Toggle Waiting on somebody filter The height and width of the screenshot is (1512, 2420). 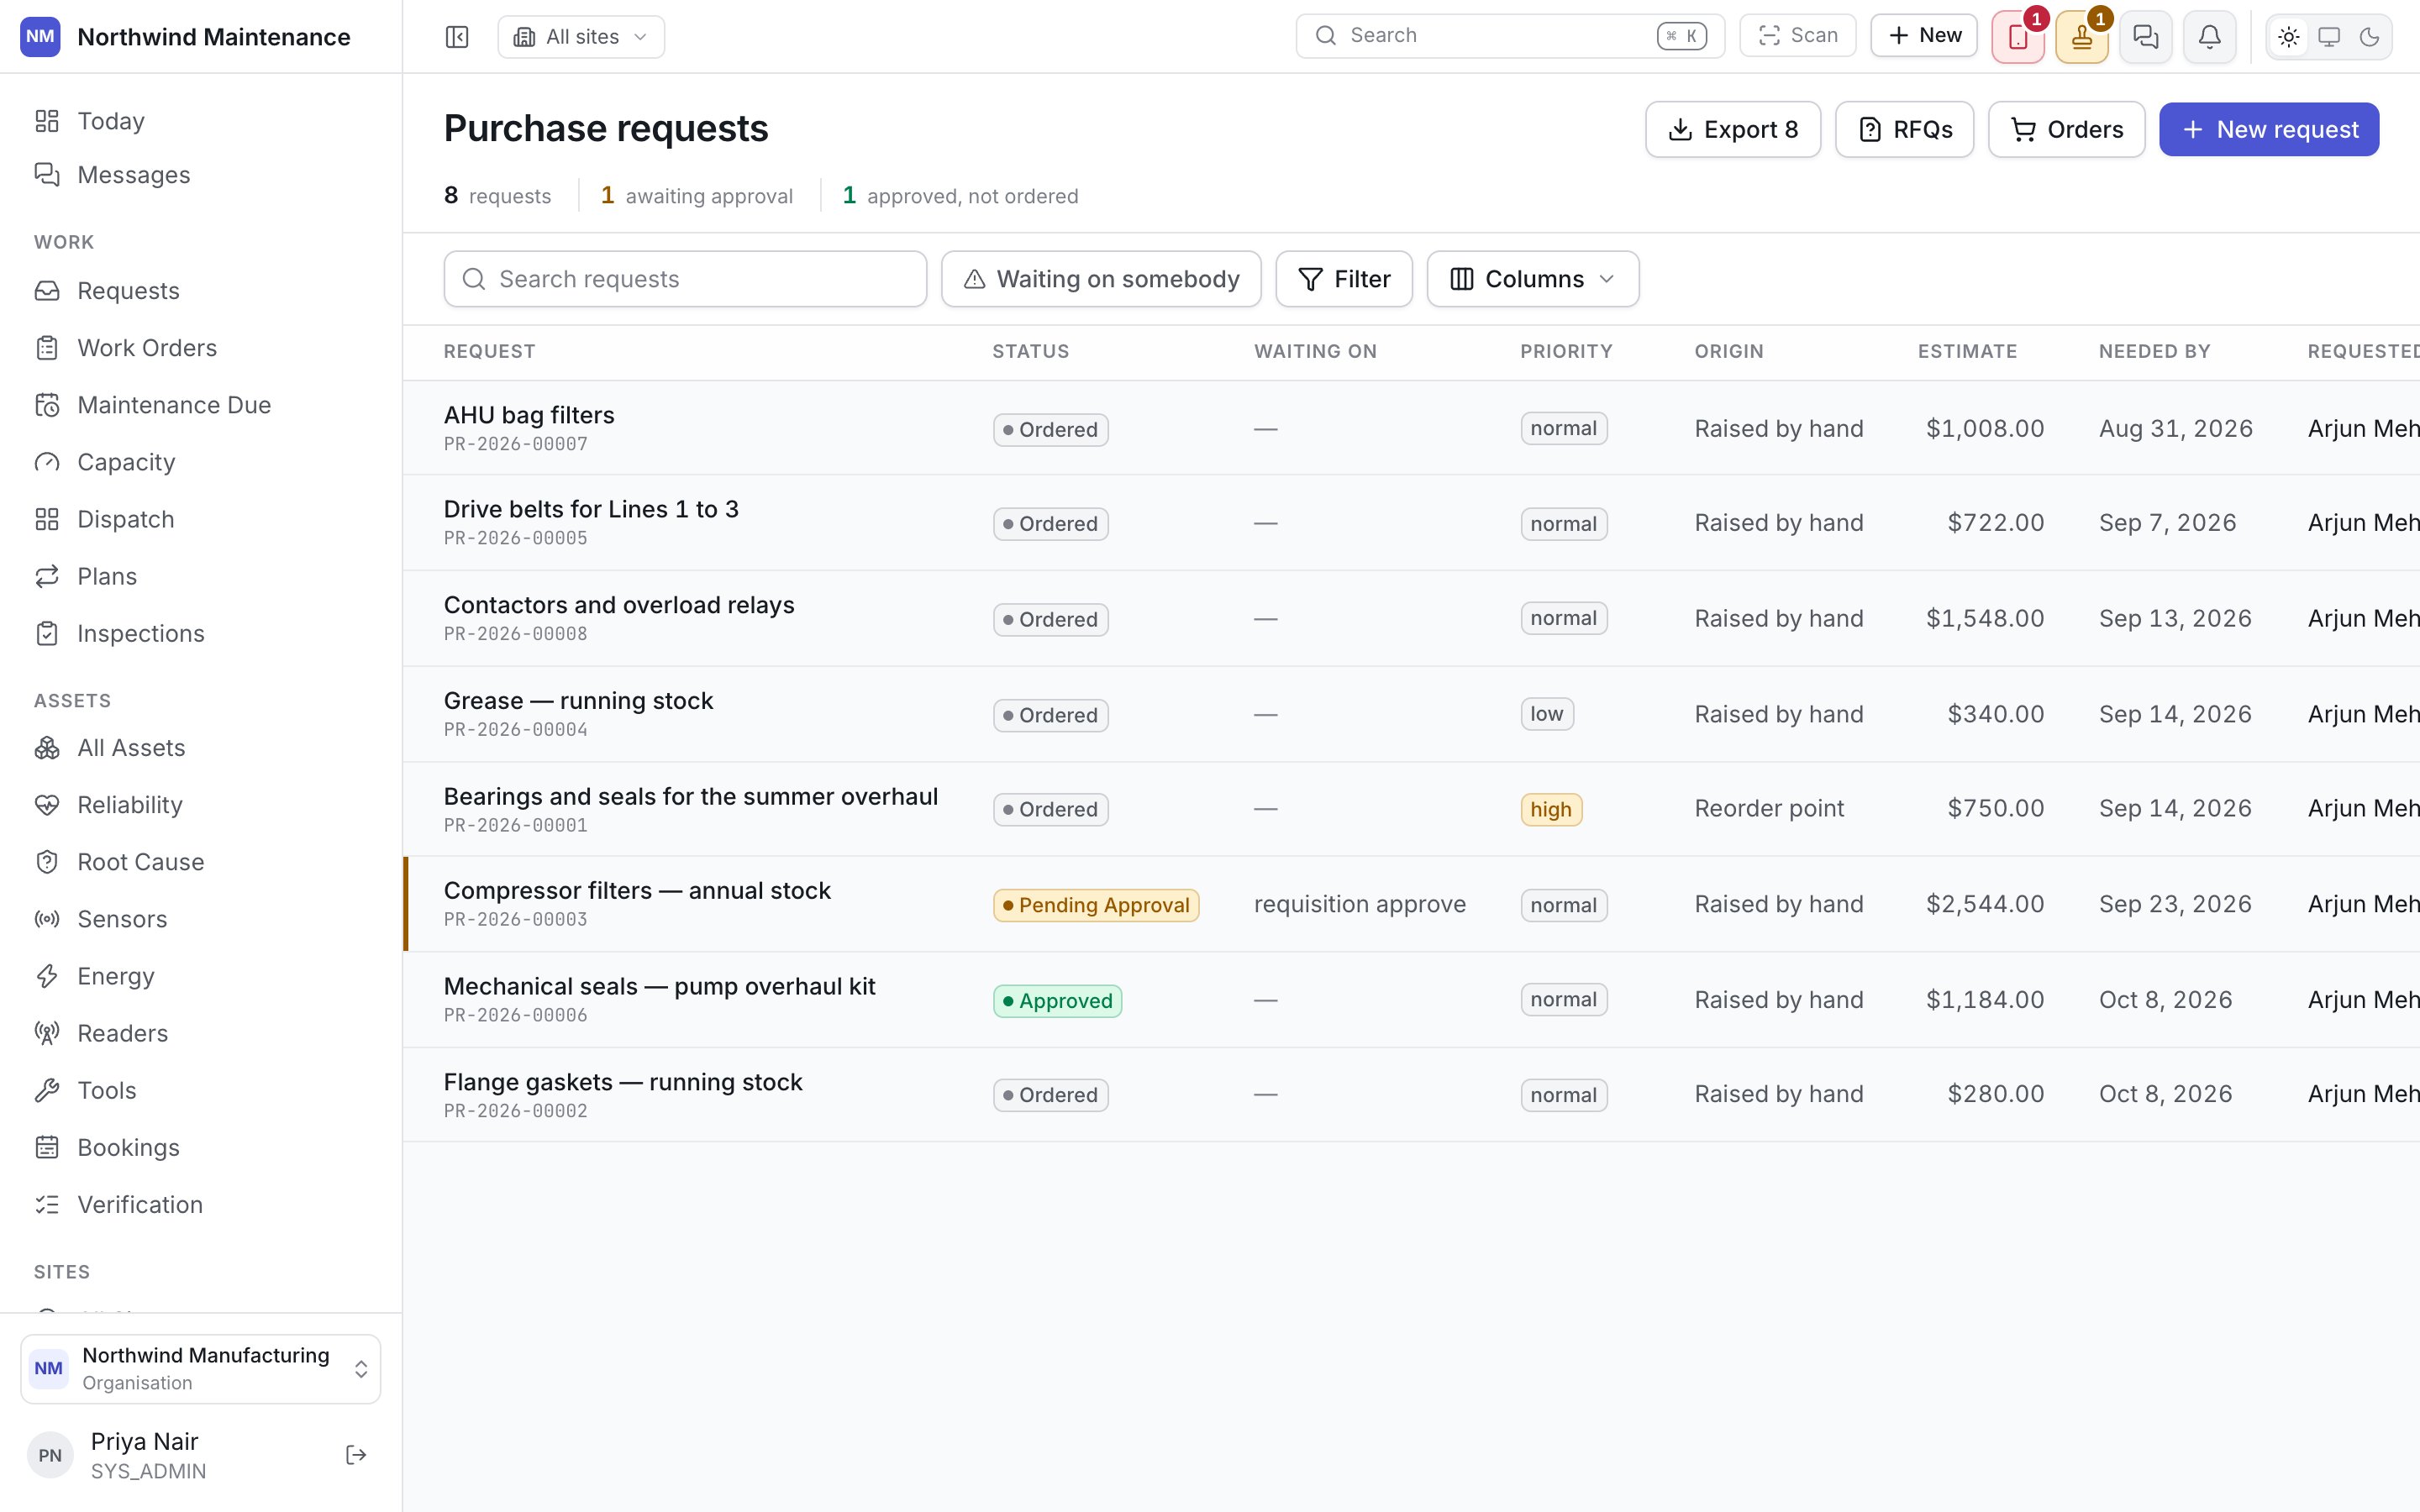(x=1101, y=279)
